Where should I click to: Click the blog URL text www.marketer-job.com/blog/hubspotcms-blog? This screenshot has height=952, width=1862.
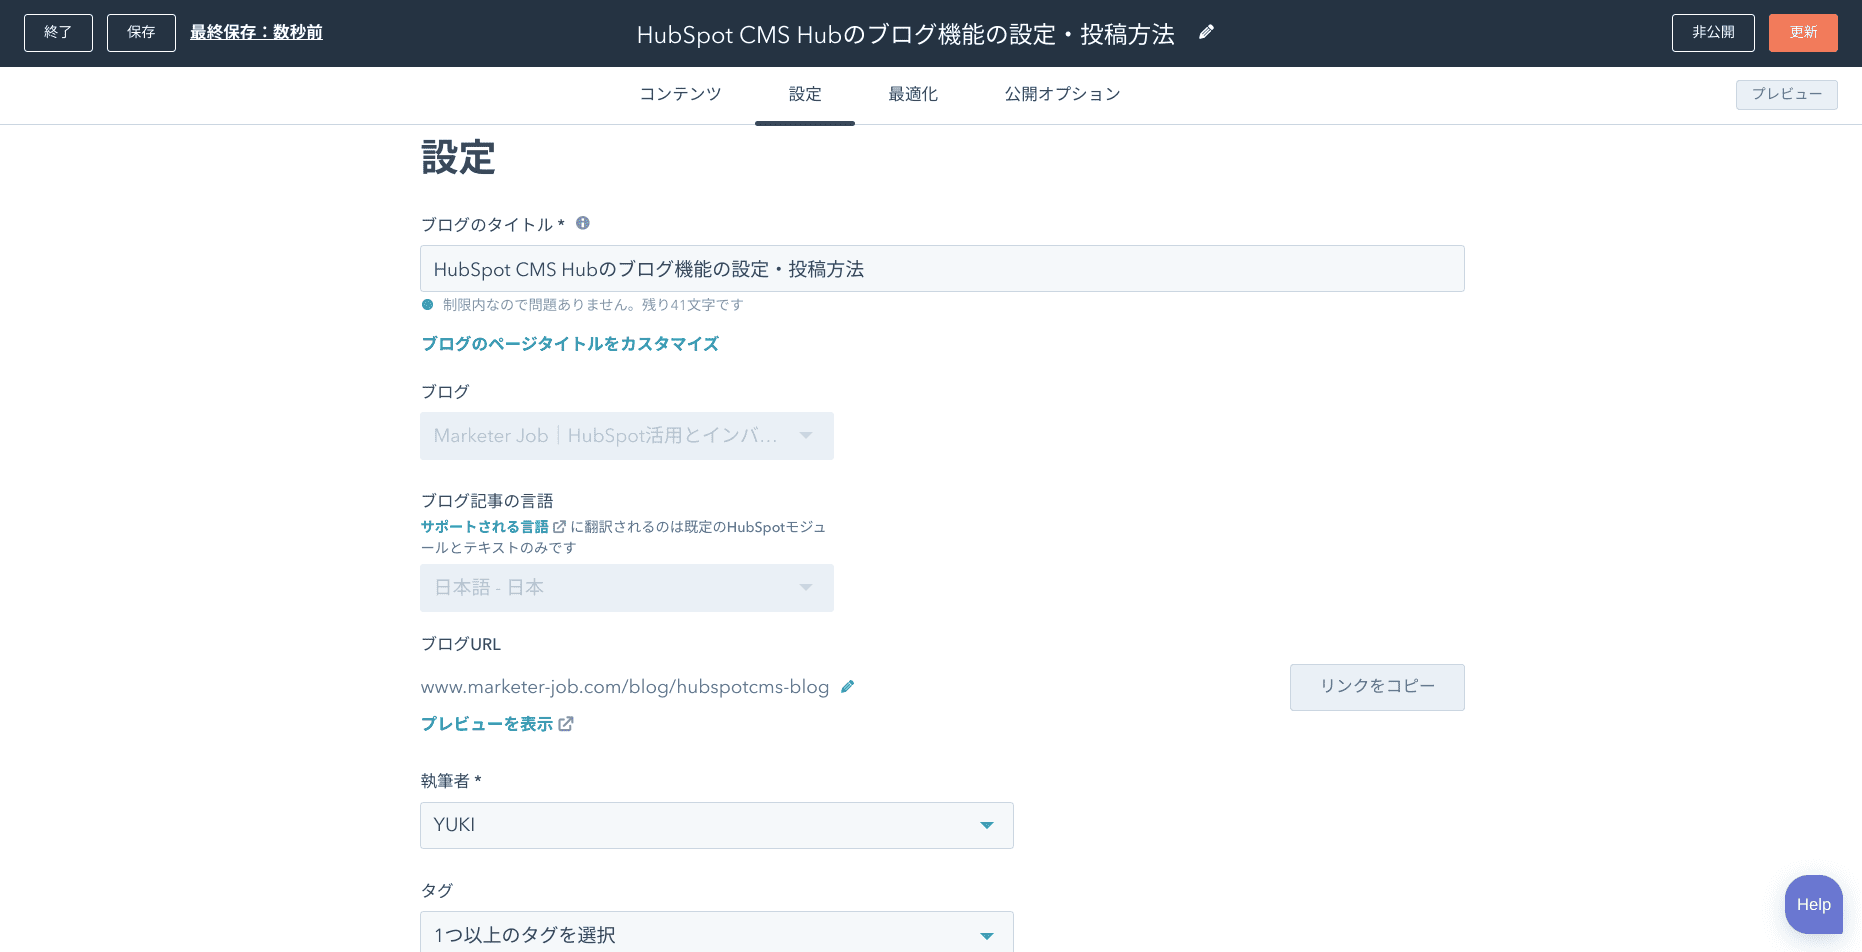(x=625, y=687)
